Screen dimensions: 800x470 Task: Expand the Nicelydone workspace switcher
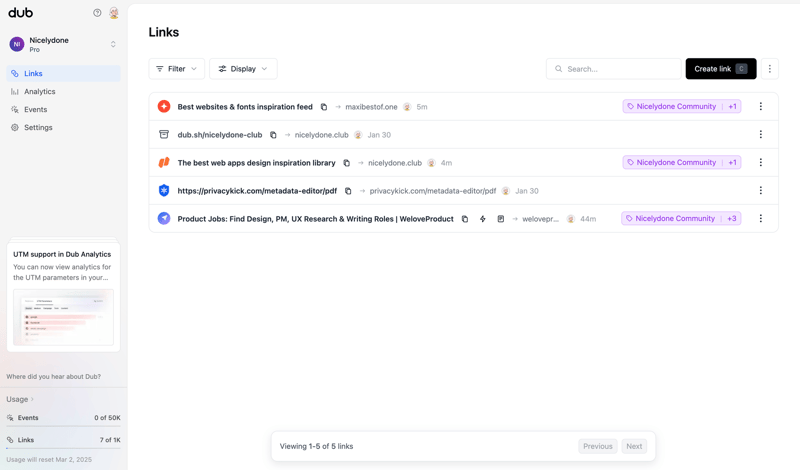[x=64, y=44]
